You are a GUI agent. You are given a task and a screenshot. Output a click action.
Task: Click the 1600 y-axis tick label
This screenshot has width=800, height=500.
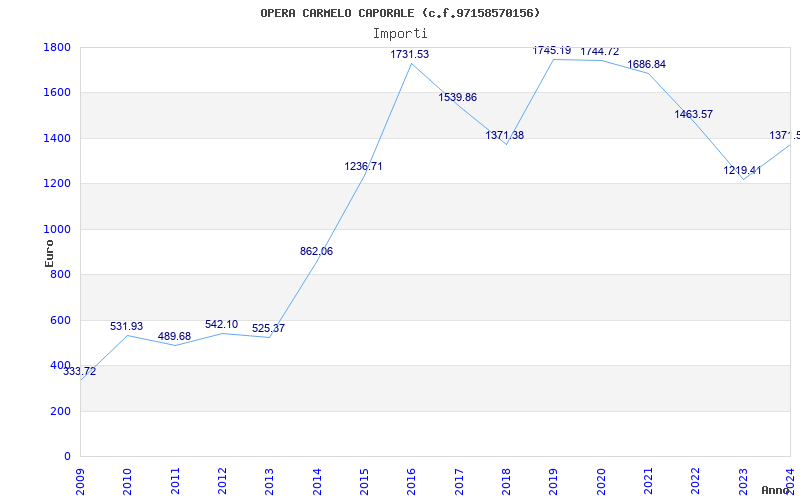click(x=57, y=93)
